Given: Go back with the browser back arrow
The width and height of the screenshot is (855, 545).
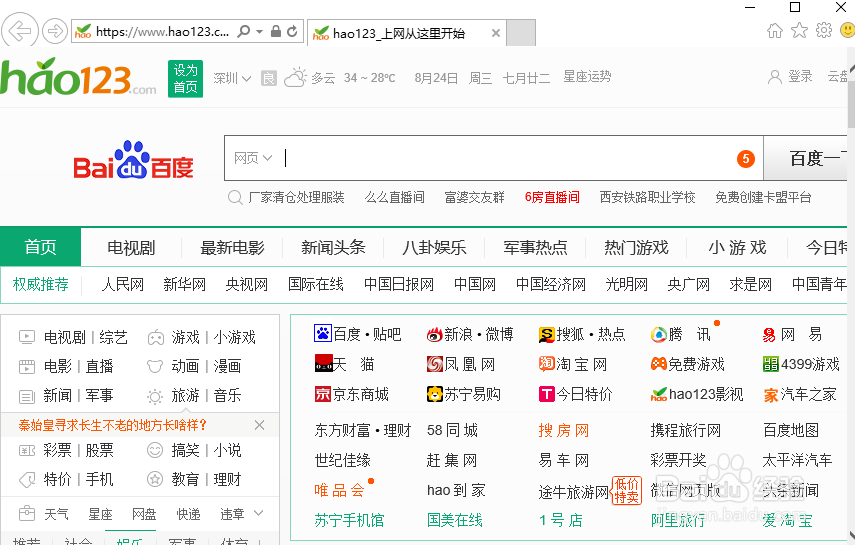Looking at the screenshot, I should (20, 31).
